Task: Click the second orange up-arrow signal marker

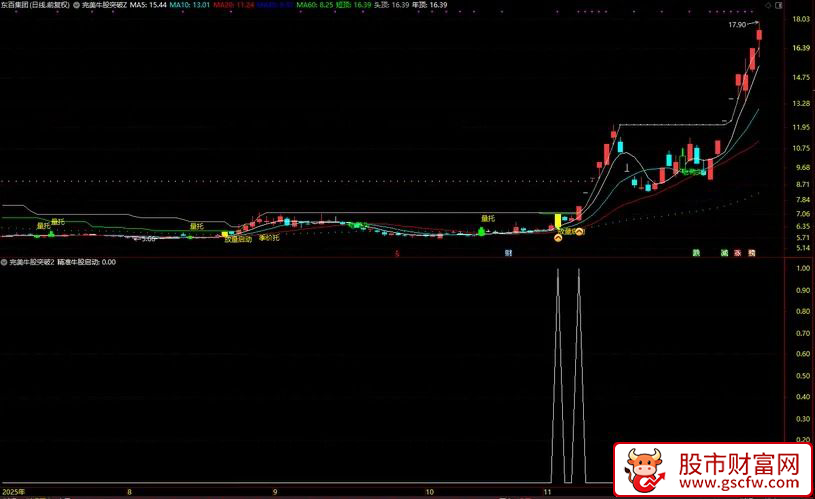Action: (x=580, y=231)
